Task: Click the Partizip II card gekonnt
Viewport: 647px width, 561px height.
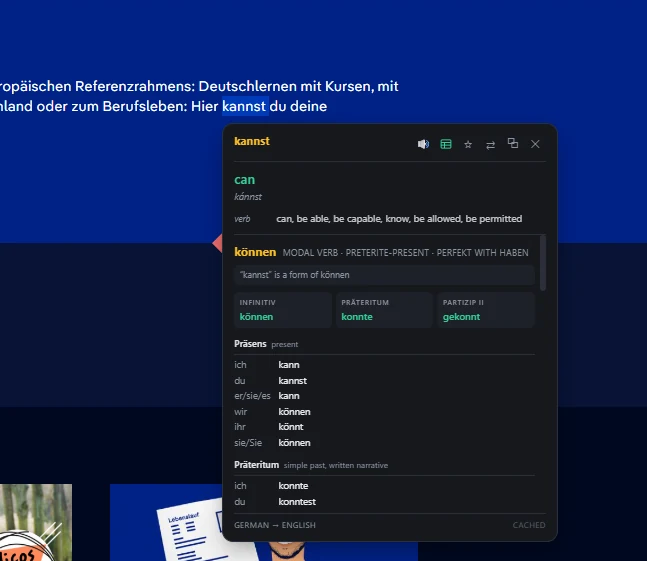Action: [x=486, y=310]
